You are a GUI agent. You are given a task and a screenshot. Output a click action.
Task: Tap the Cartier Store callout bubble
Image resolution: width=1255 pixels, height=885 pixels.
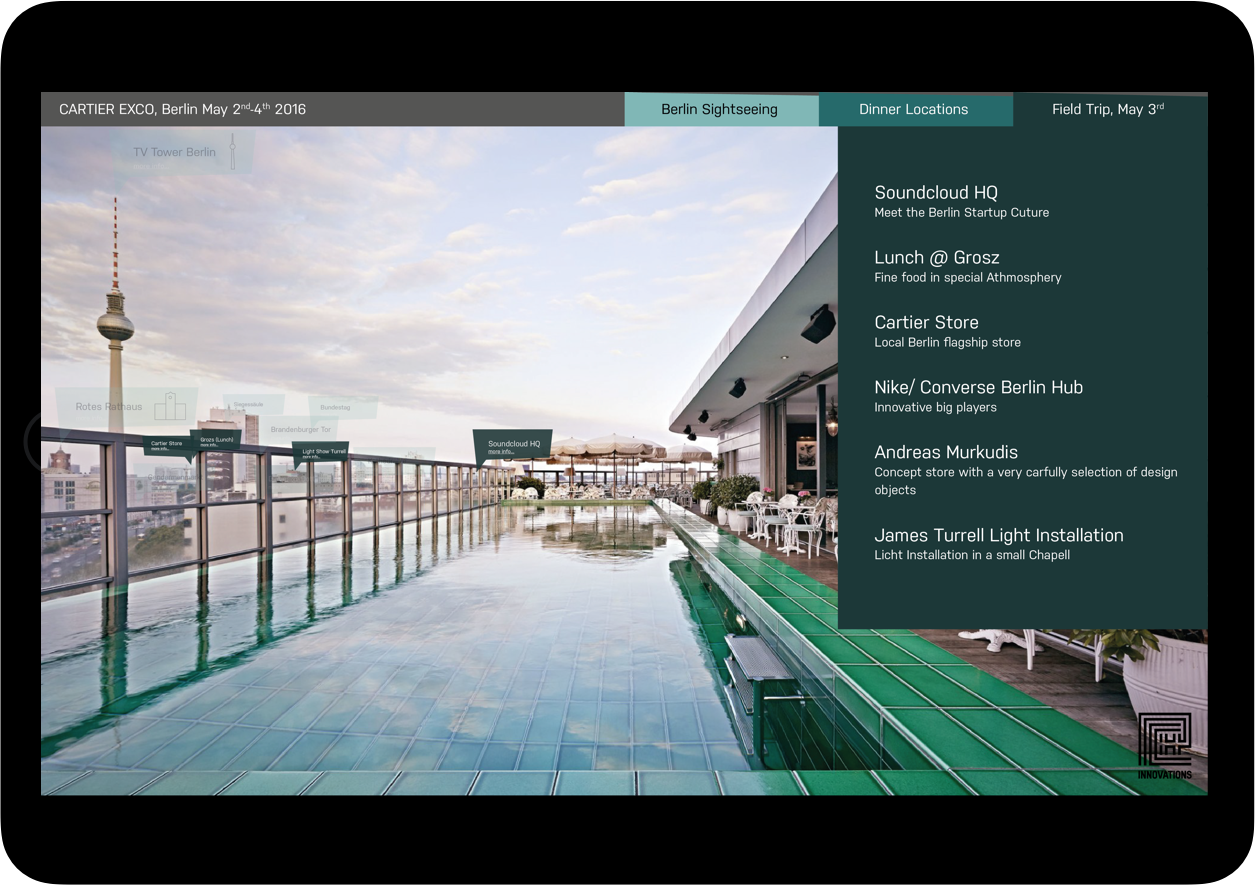pyautogui.click(x=168, y=447)
